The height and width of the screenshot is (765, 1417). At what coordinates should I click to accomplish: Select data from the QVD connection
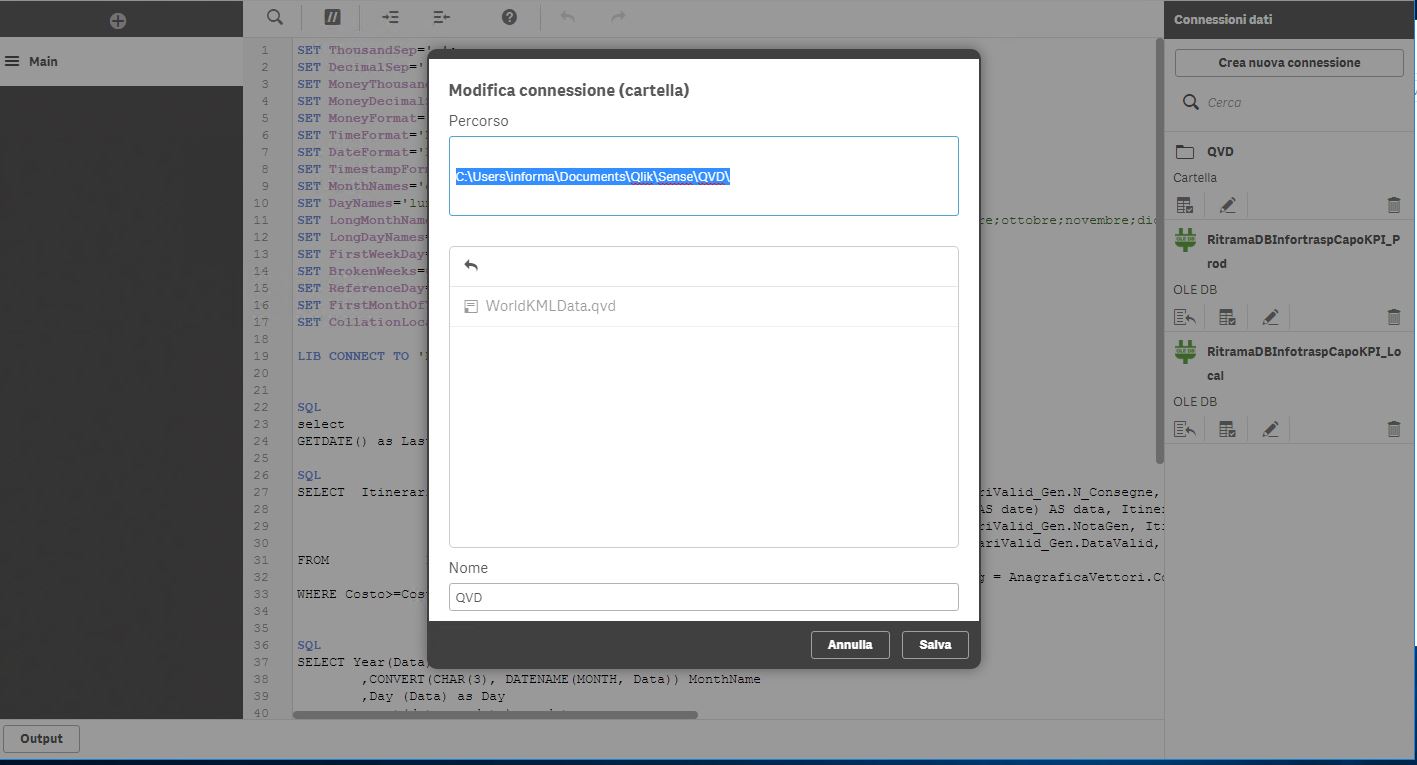(1185, 205)
